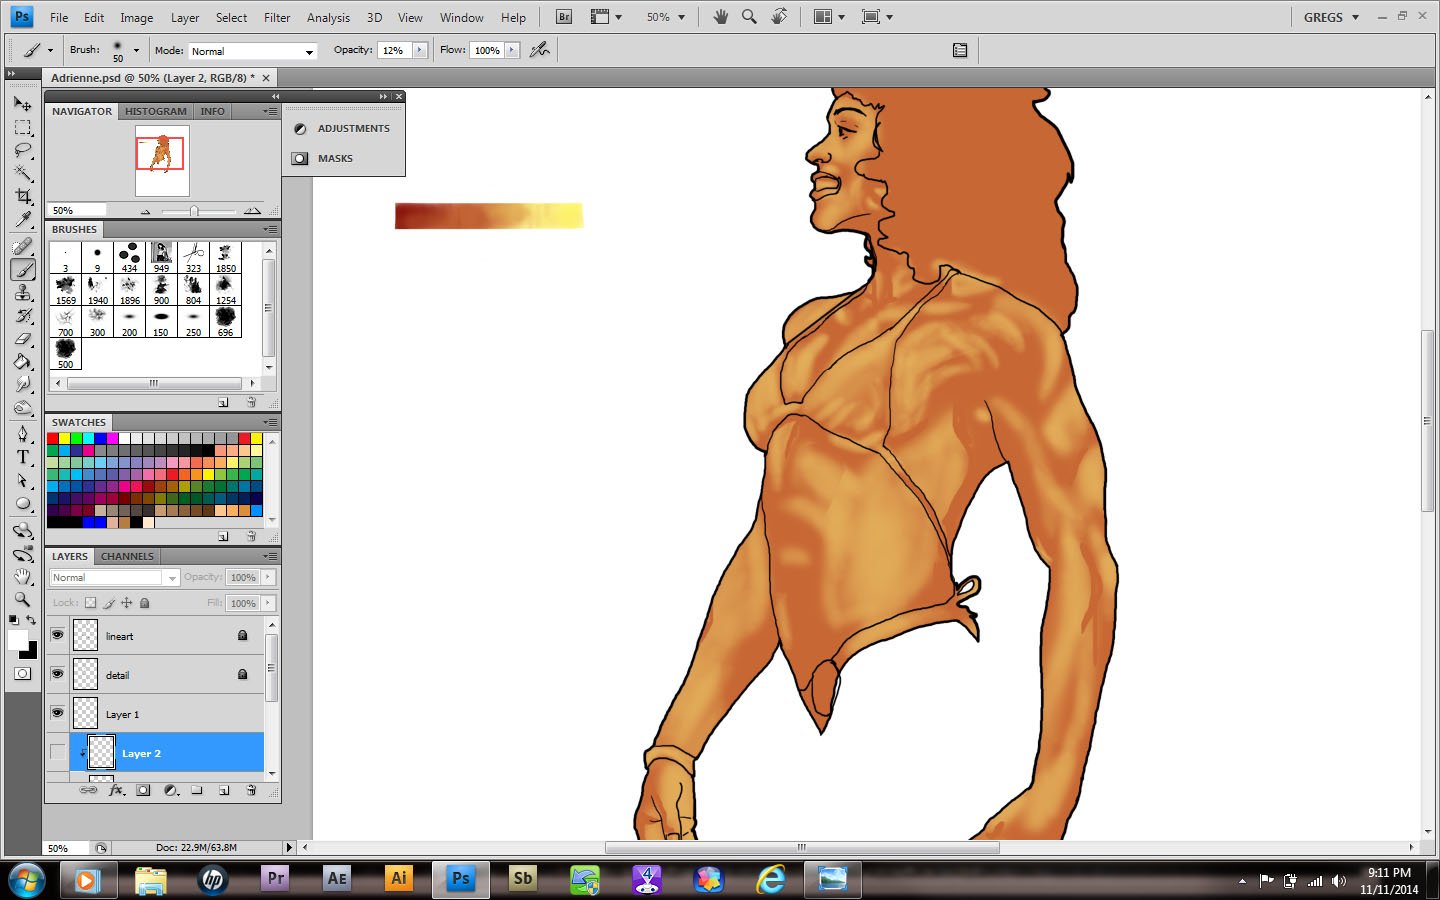Pick the Magic Wand tool
The image size is (1440, 900).
tap(23, 173)
